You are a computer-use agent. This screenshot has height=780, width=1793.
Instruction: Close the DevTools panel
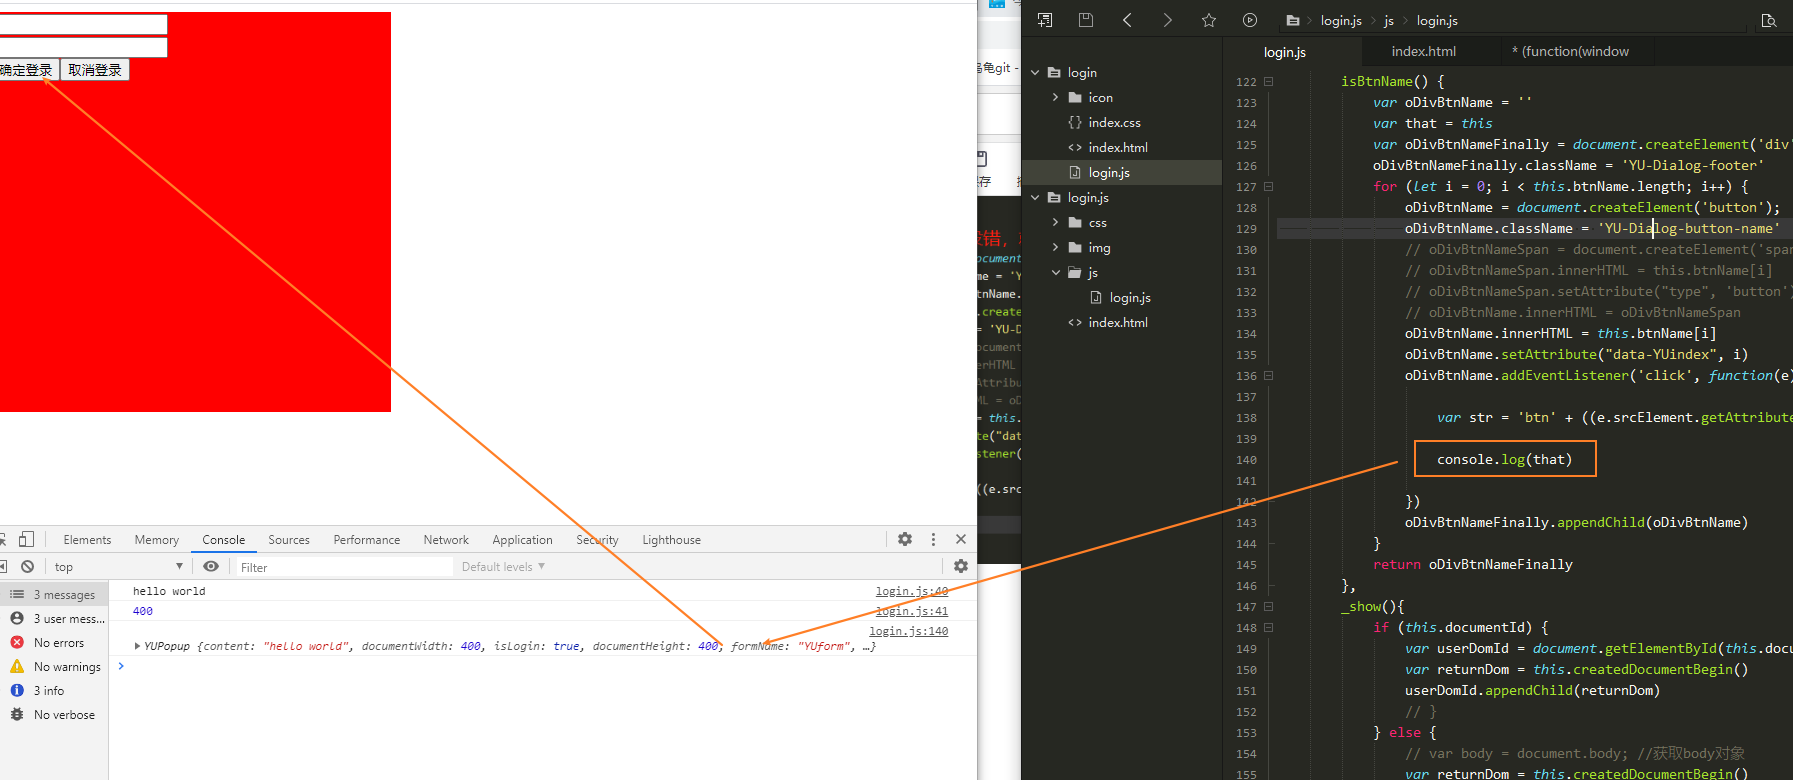tap(961, 539)
